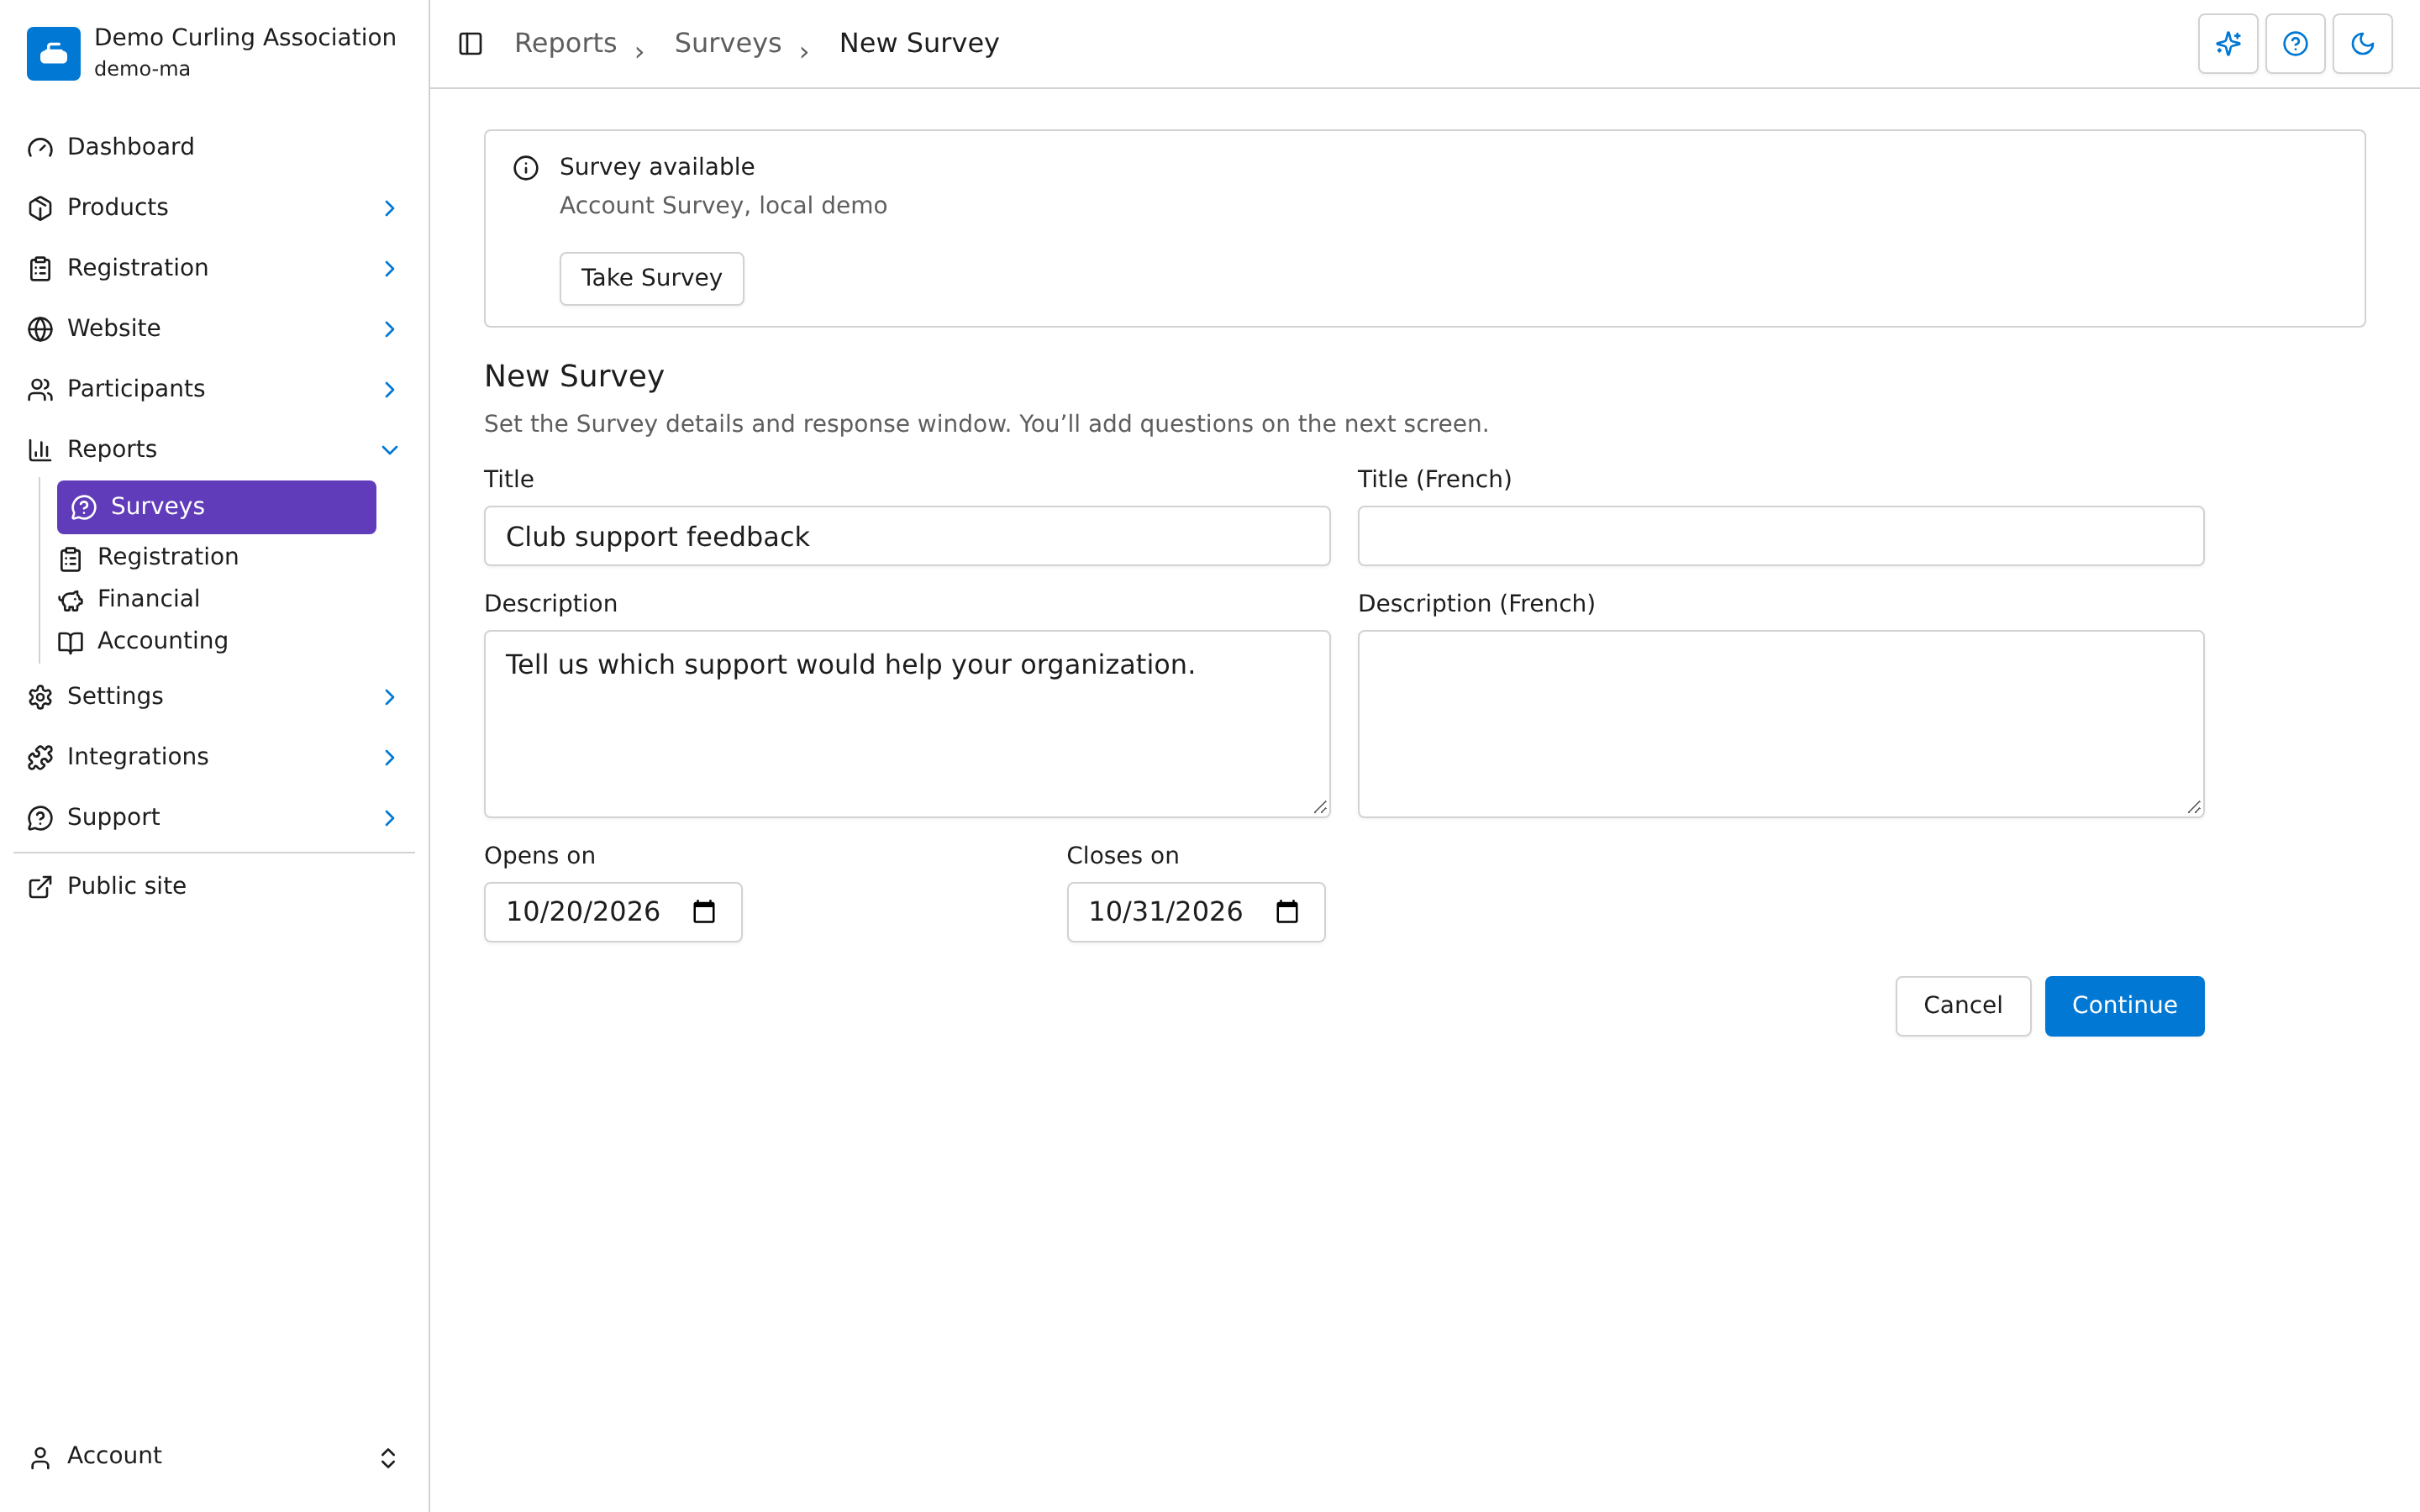Open the Closes on calendar picker icon

[1287, 911]
